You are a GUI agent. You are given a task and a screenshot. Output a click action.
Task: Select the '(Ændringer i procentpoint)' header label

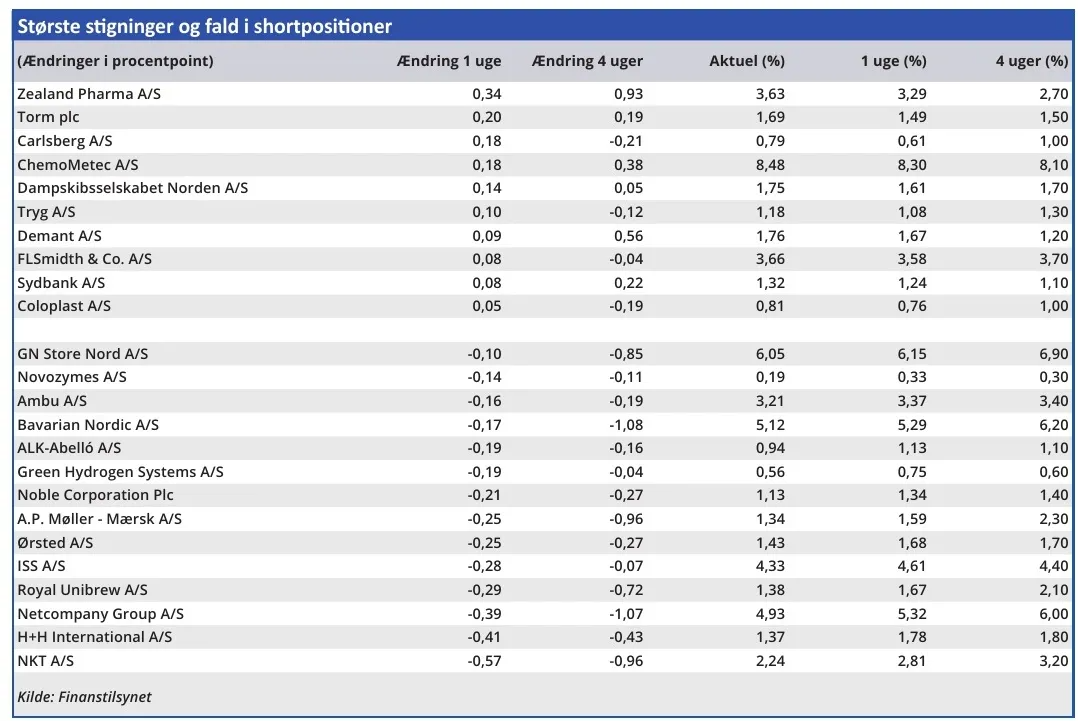pos(115,61)
